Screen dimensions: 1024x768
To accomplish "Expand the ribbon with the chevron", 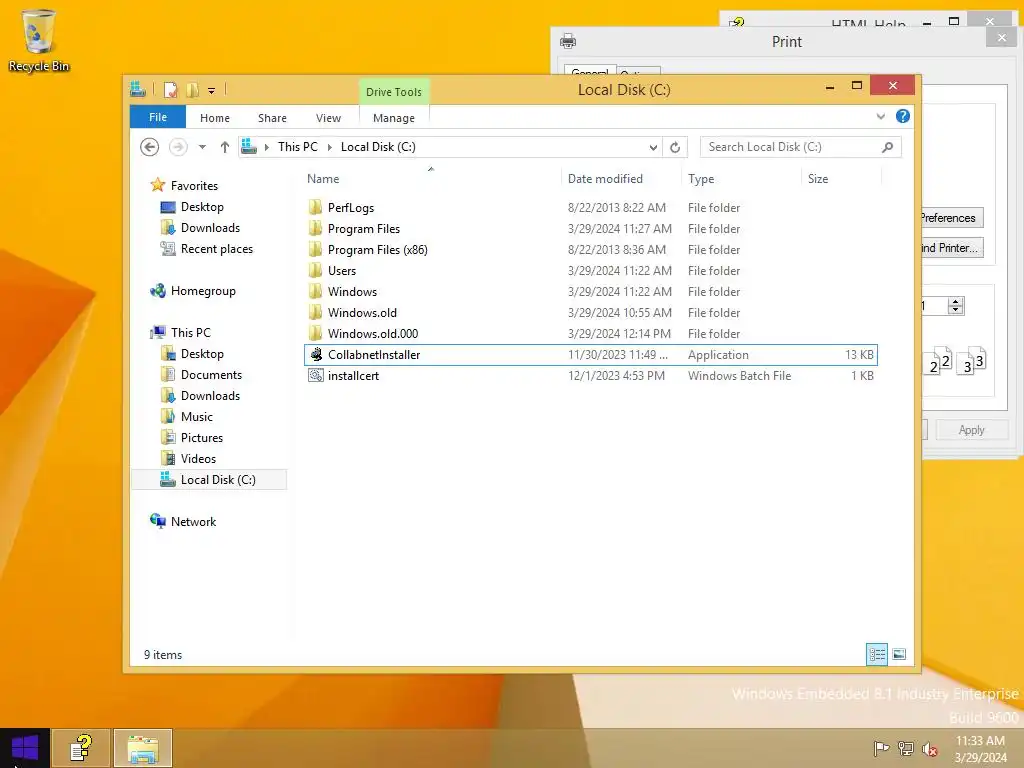I will click(881, 116).
